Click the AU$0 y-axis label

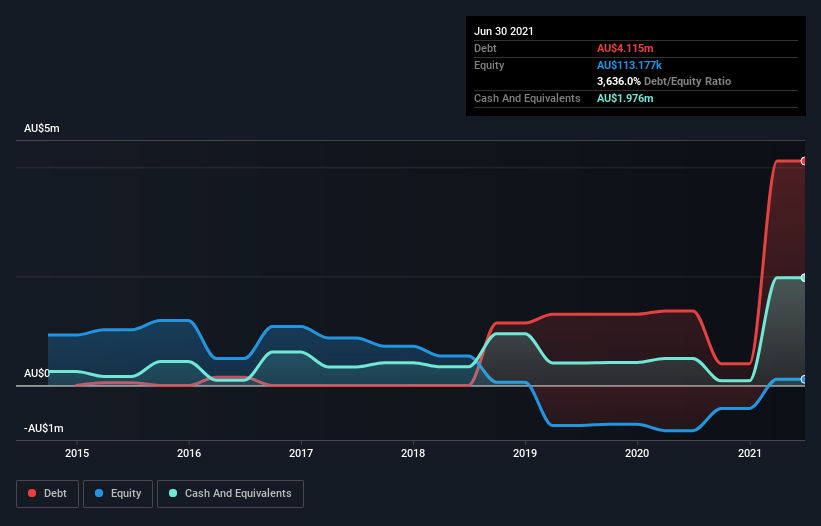[x=37, y=373]
